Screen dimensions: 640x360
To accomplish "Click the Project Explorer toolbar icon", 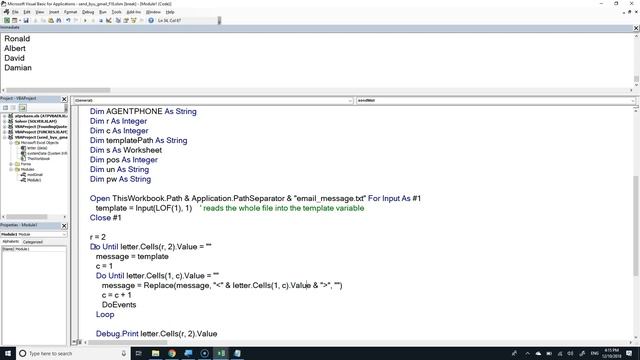I will (x=118, y=20).
